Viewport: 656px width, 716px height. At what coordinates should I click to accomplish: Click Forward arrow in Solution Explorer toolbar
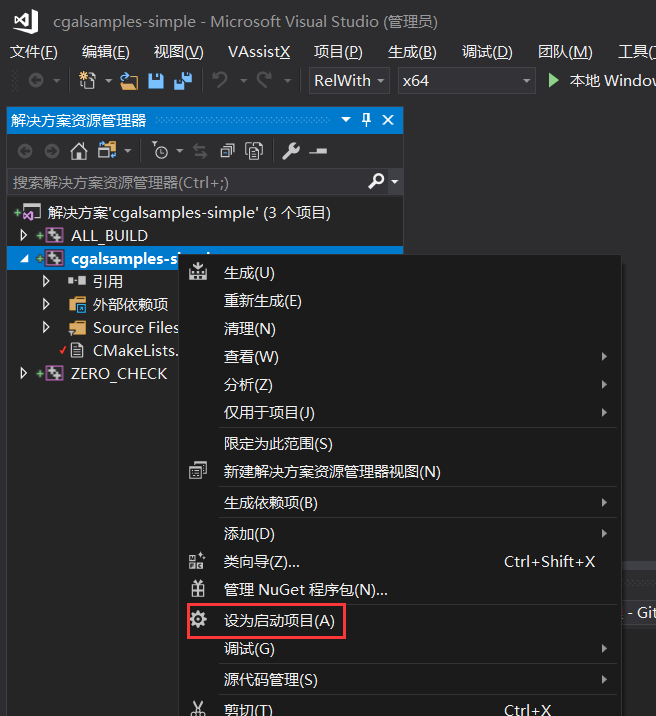point(52,151)
